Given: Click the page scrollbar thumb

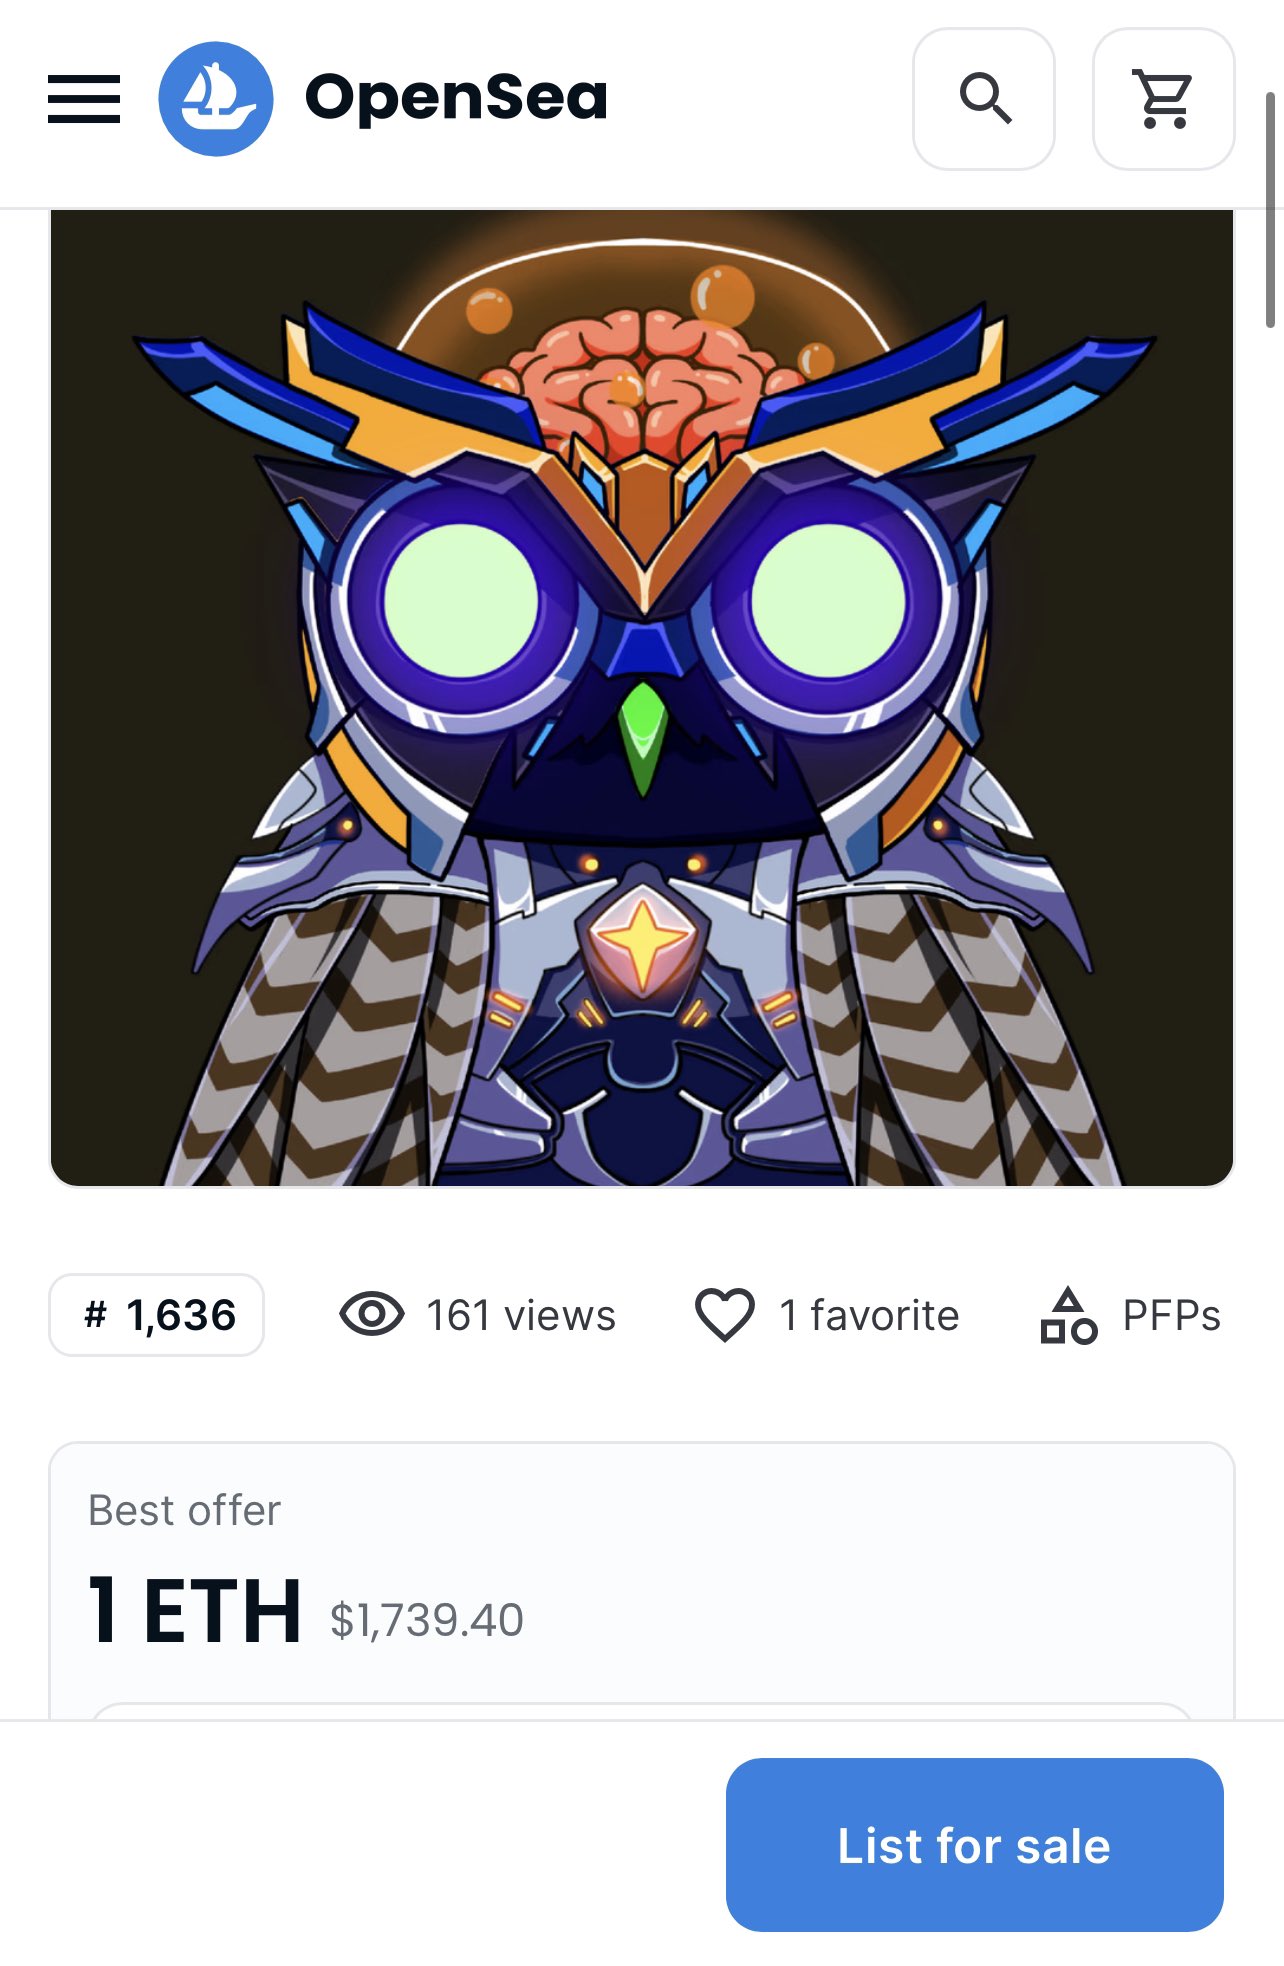Looking at the screenshot, I should (1270, 210).
